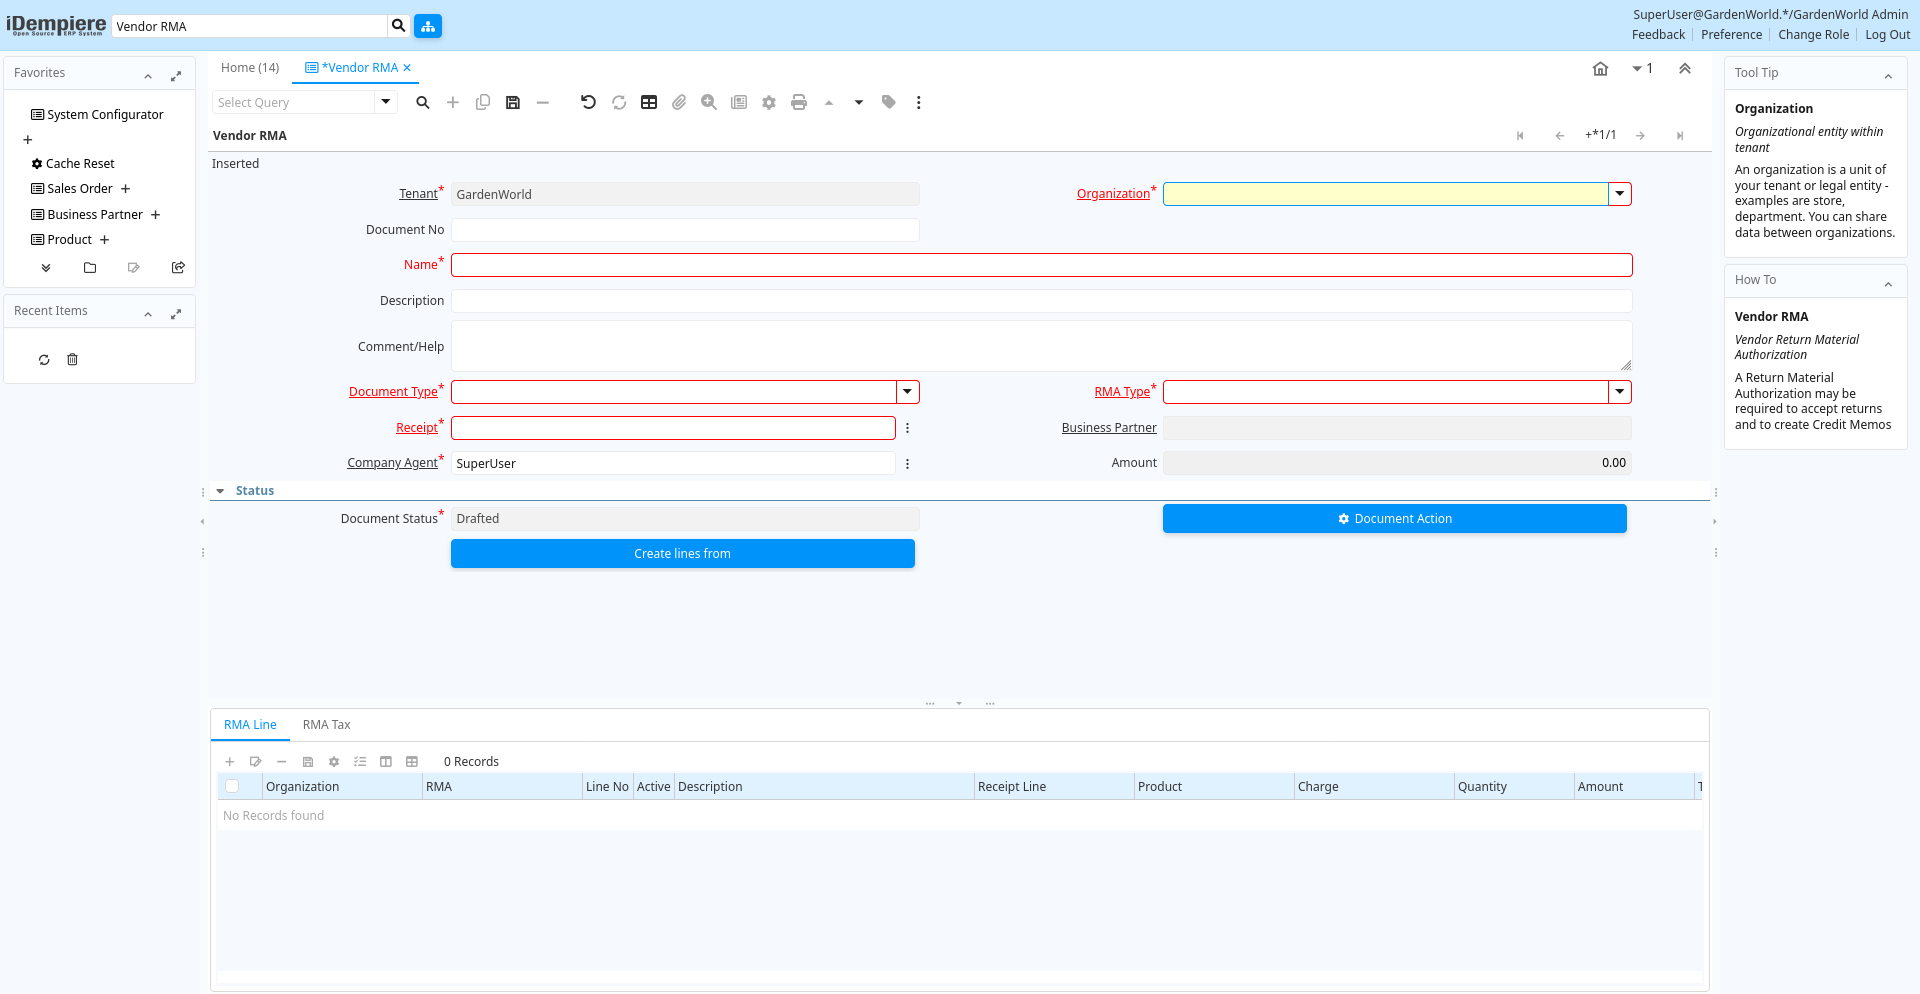
Task: Click the Find record magnifier icon
Action: coord(423,102)
